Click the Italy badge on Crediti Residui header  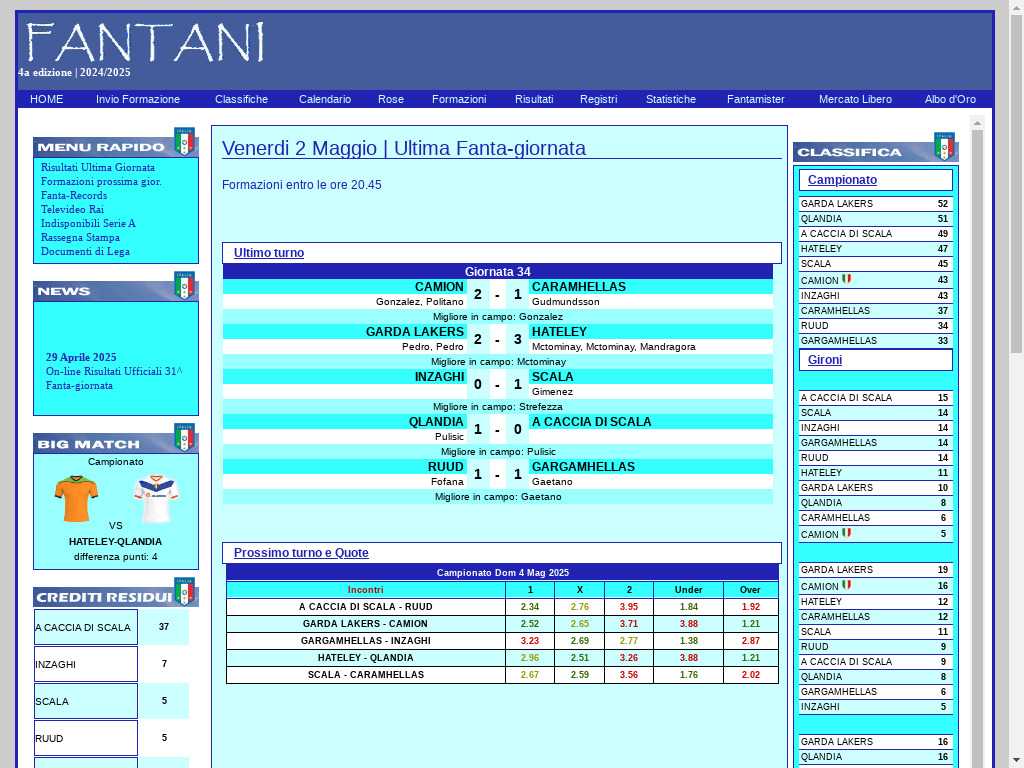[x=184, y=591]
